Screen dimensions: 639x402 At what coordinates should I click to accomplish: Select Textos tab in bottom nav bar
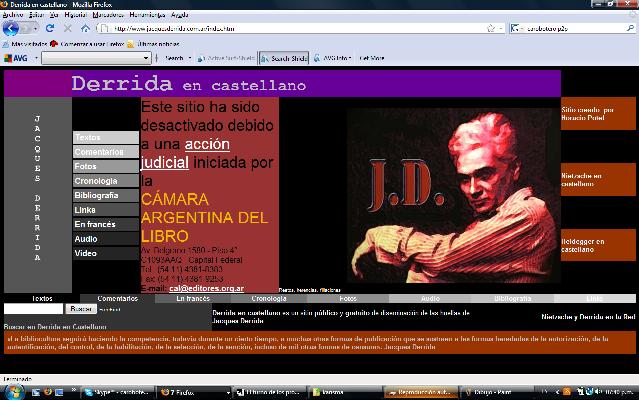click(42, 298)
